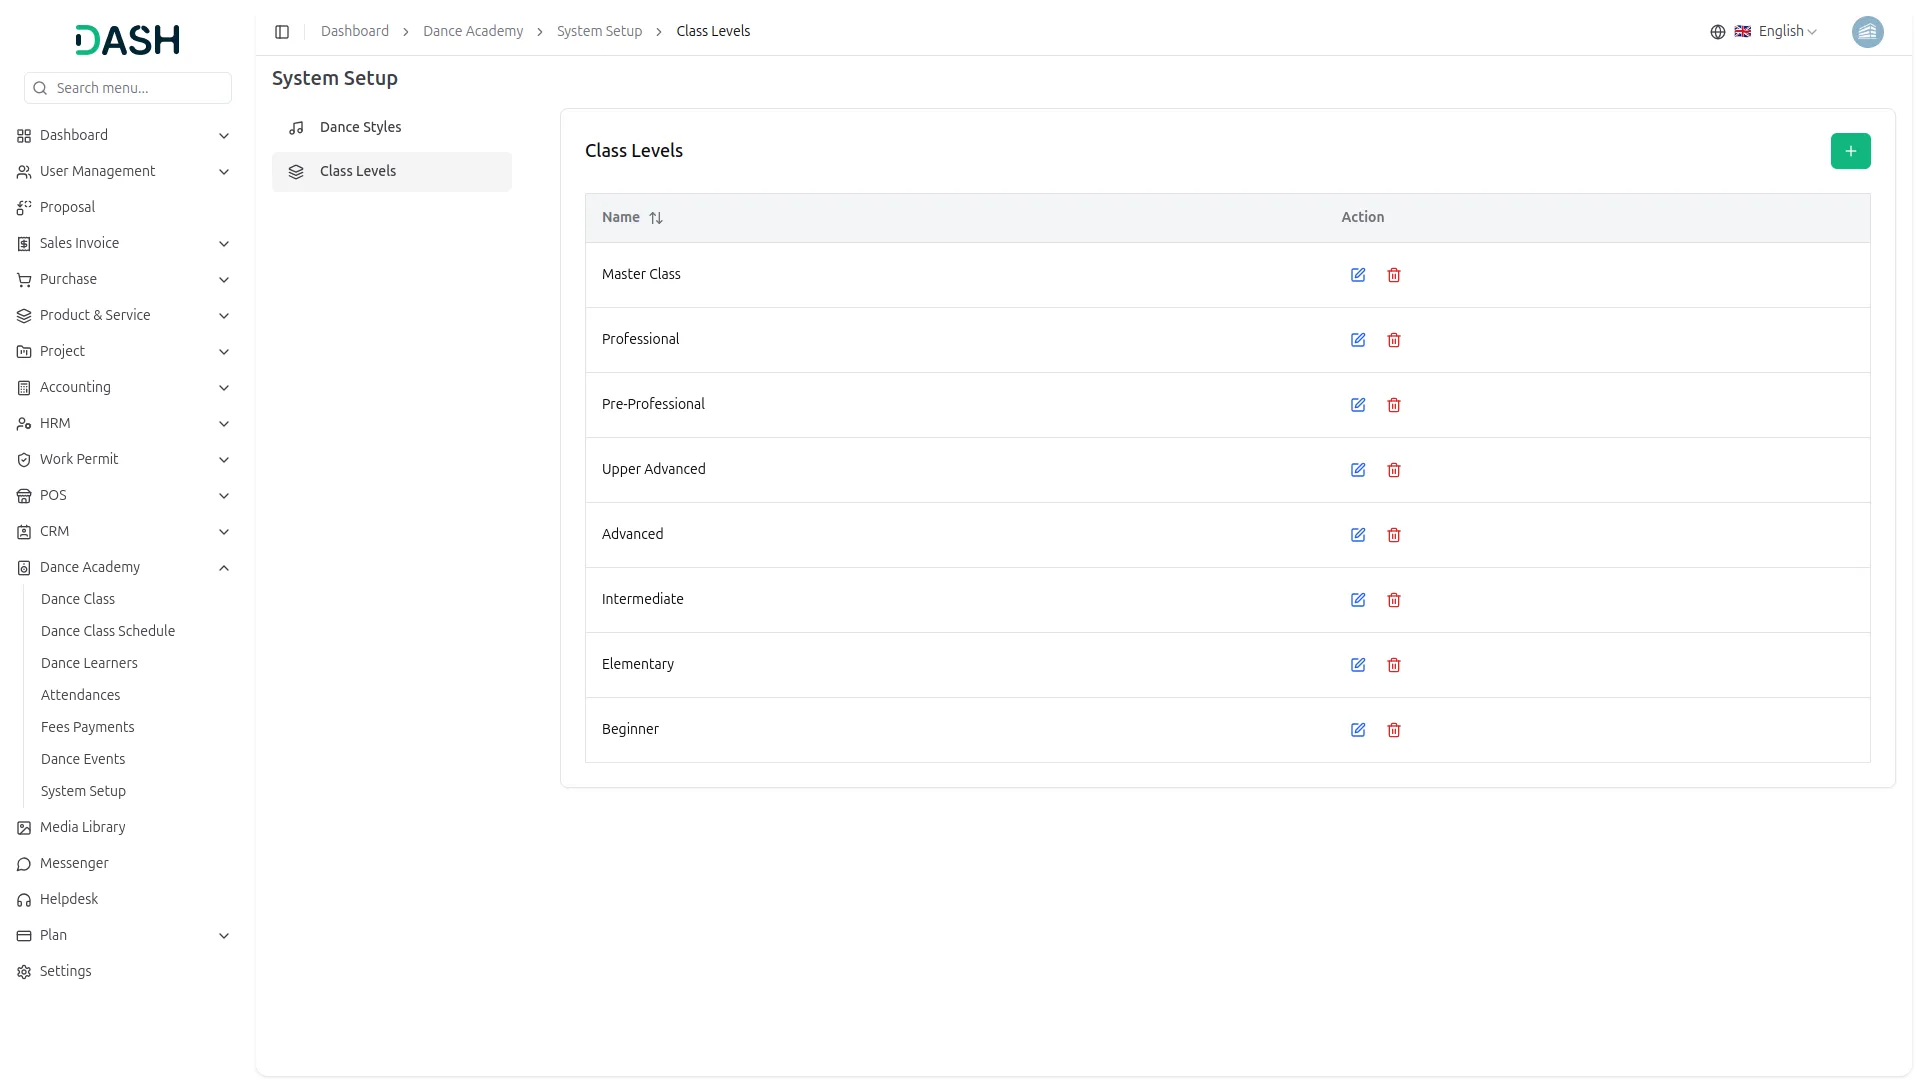
Task: Open Fees Payments in sidebar
Action: [87, 727]
